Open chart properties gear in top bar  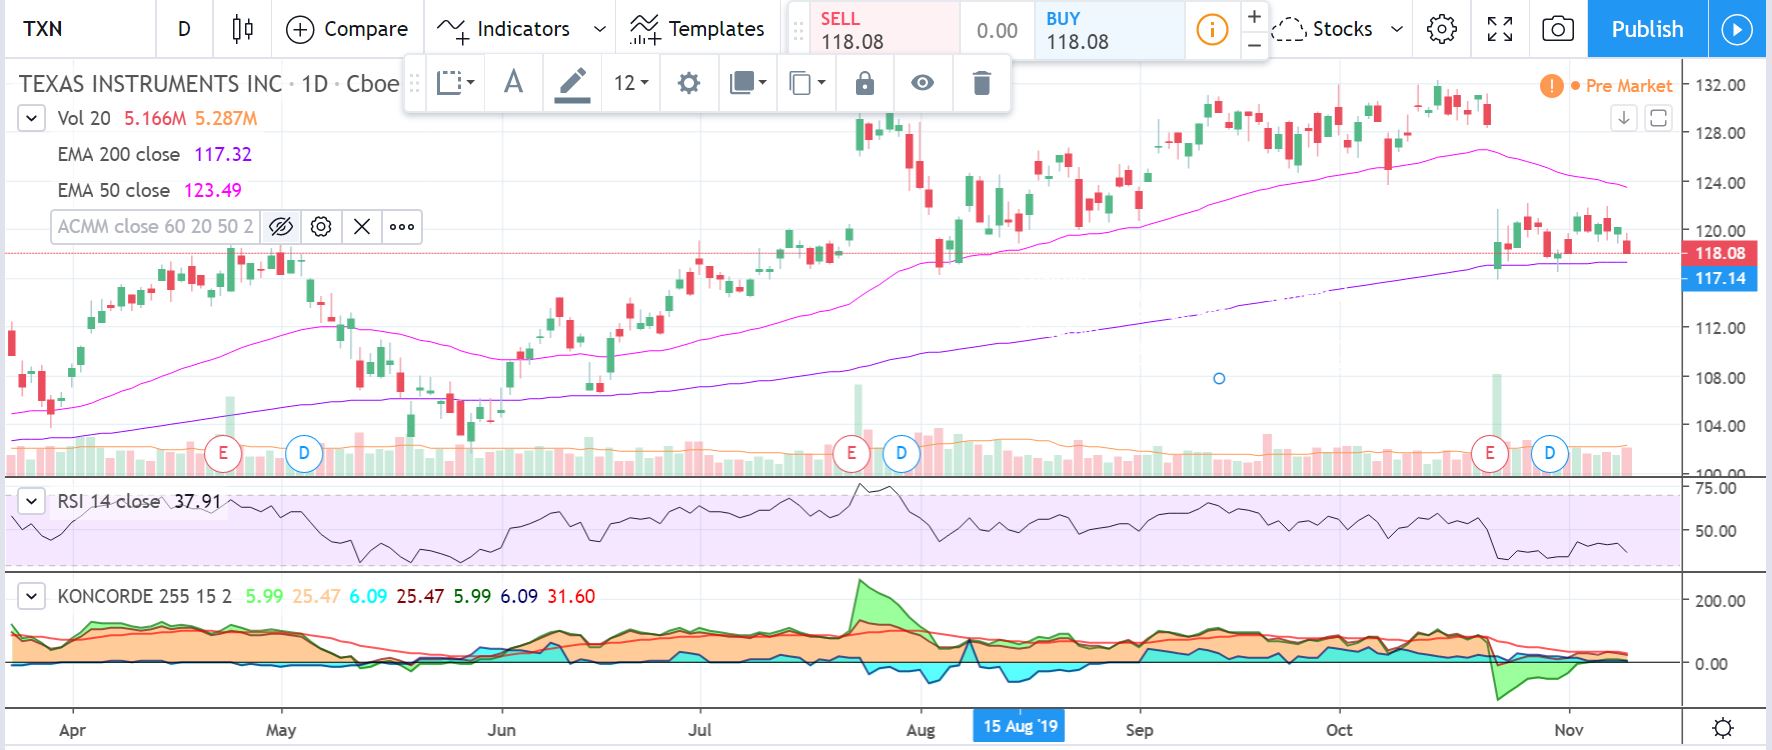coord(1441,29)
